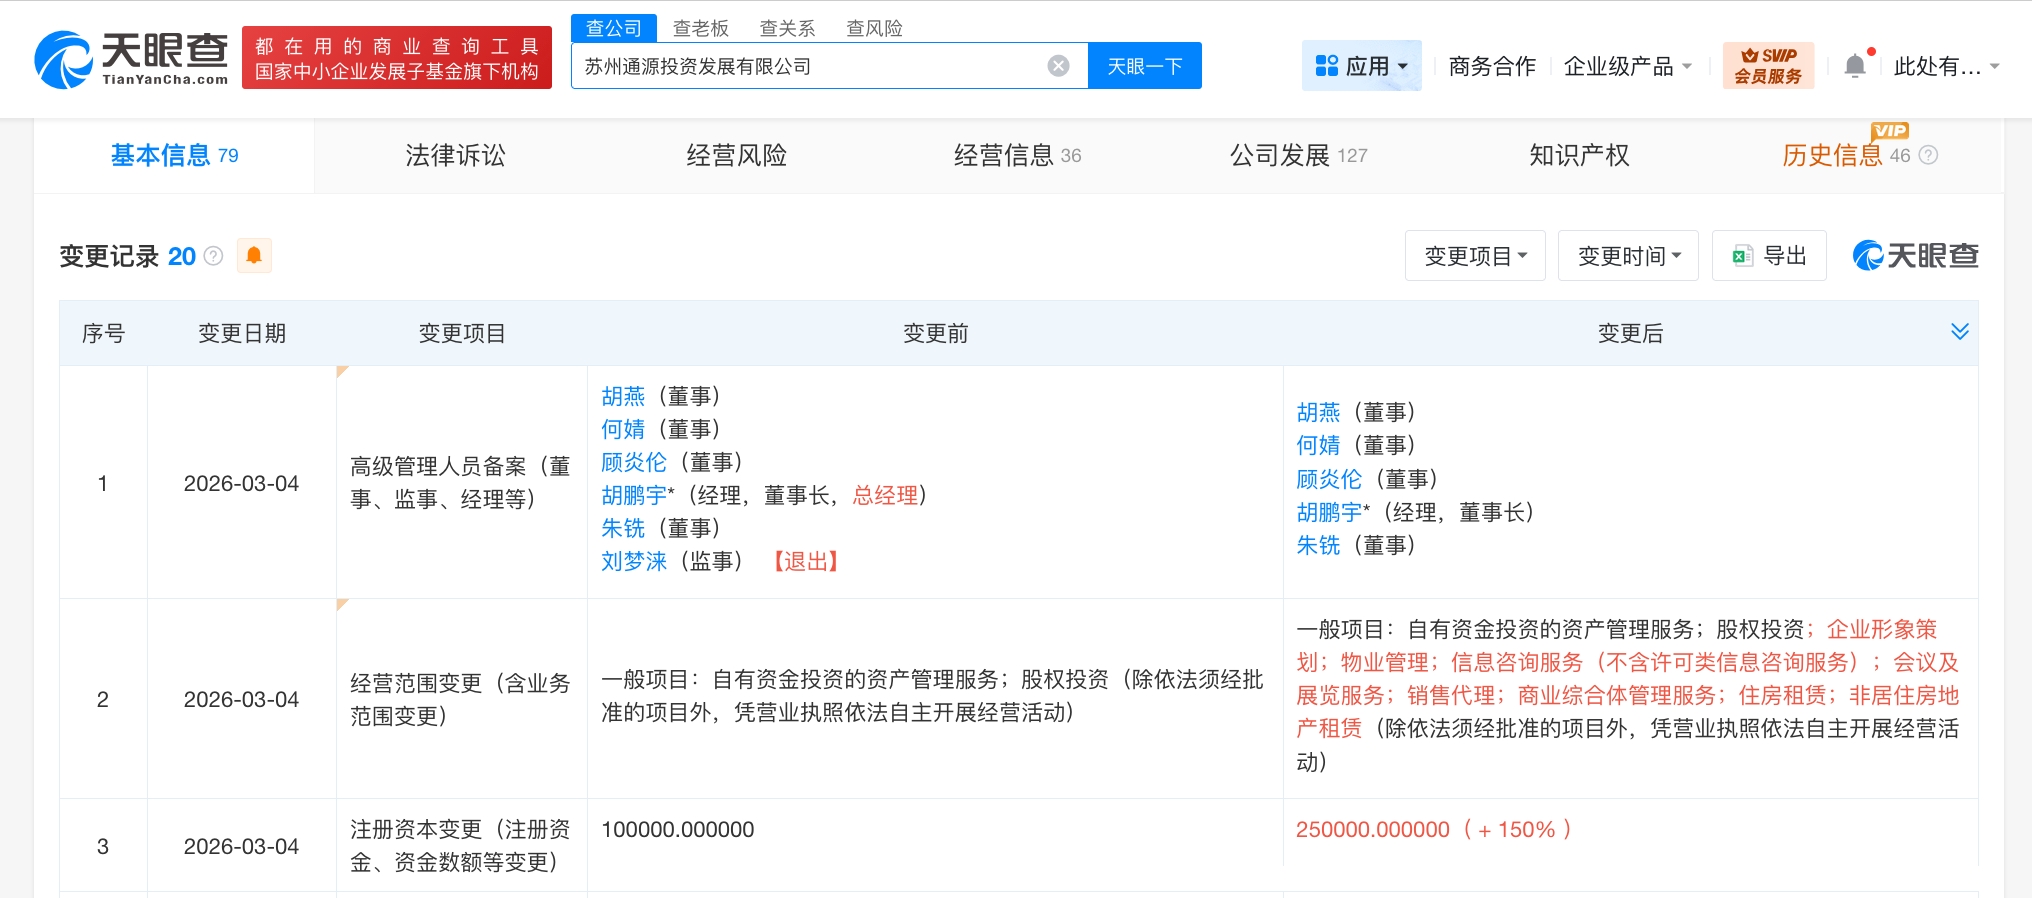Click the help question mark beside 变更记录 20
This screenshot has width=2032, height=898.
(213, 256)
